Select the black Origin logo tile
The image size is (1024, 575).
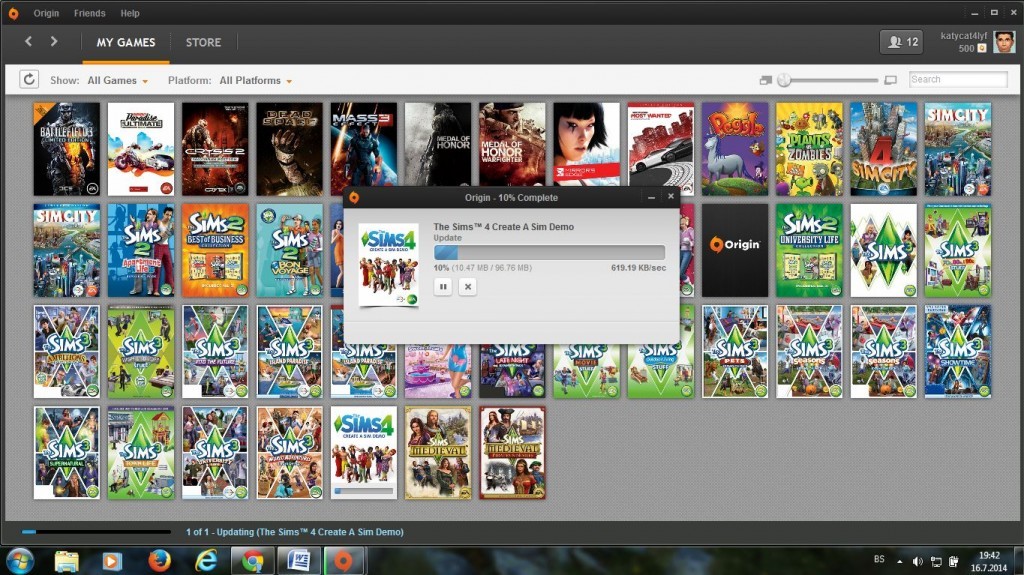click(735, 250)
